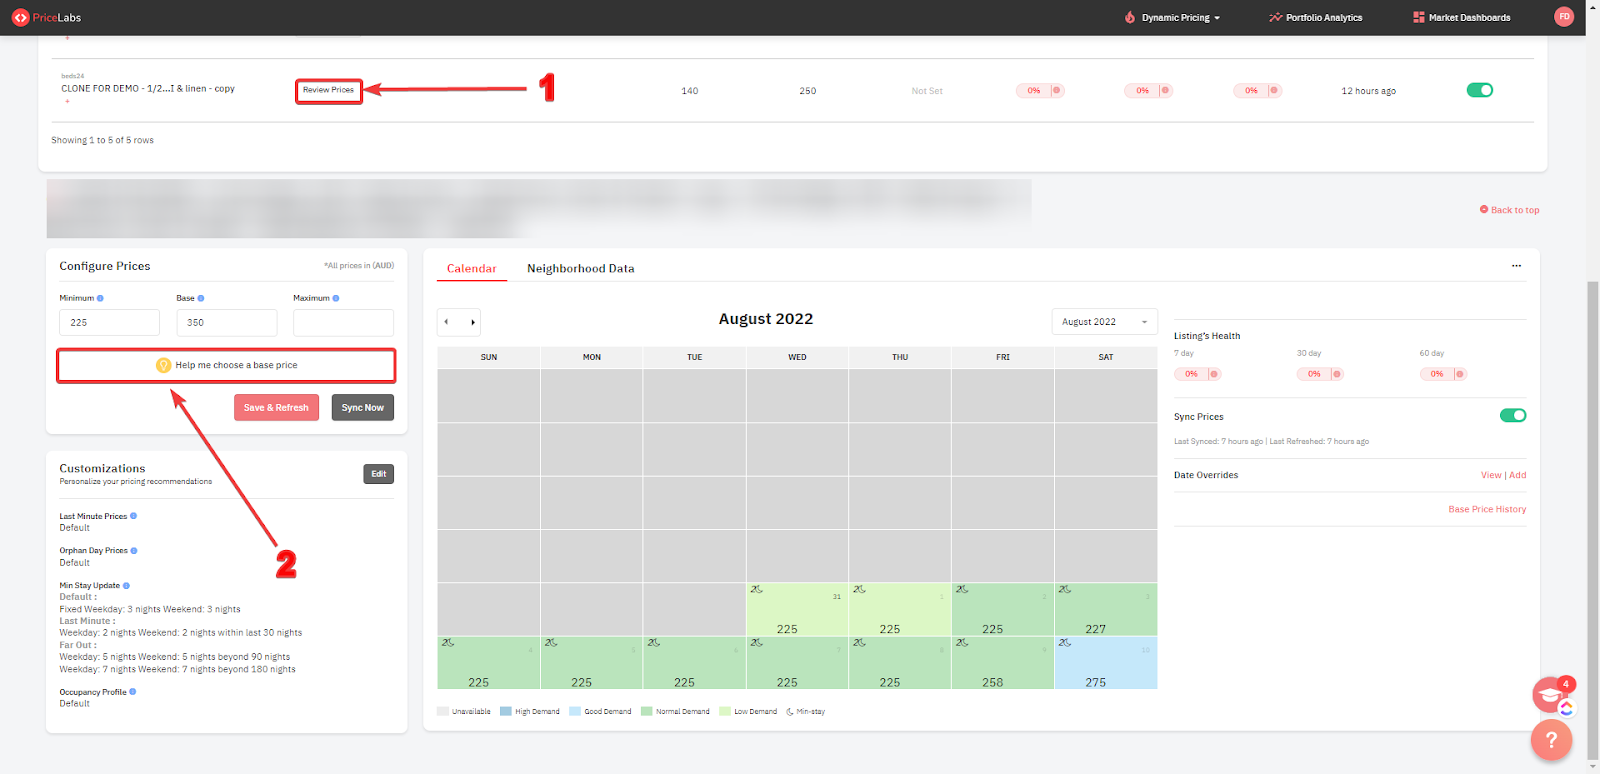Go to next month with right arrow
This screenshot has height=774, width=1600.
coord(472,322)
